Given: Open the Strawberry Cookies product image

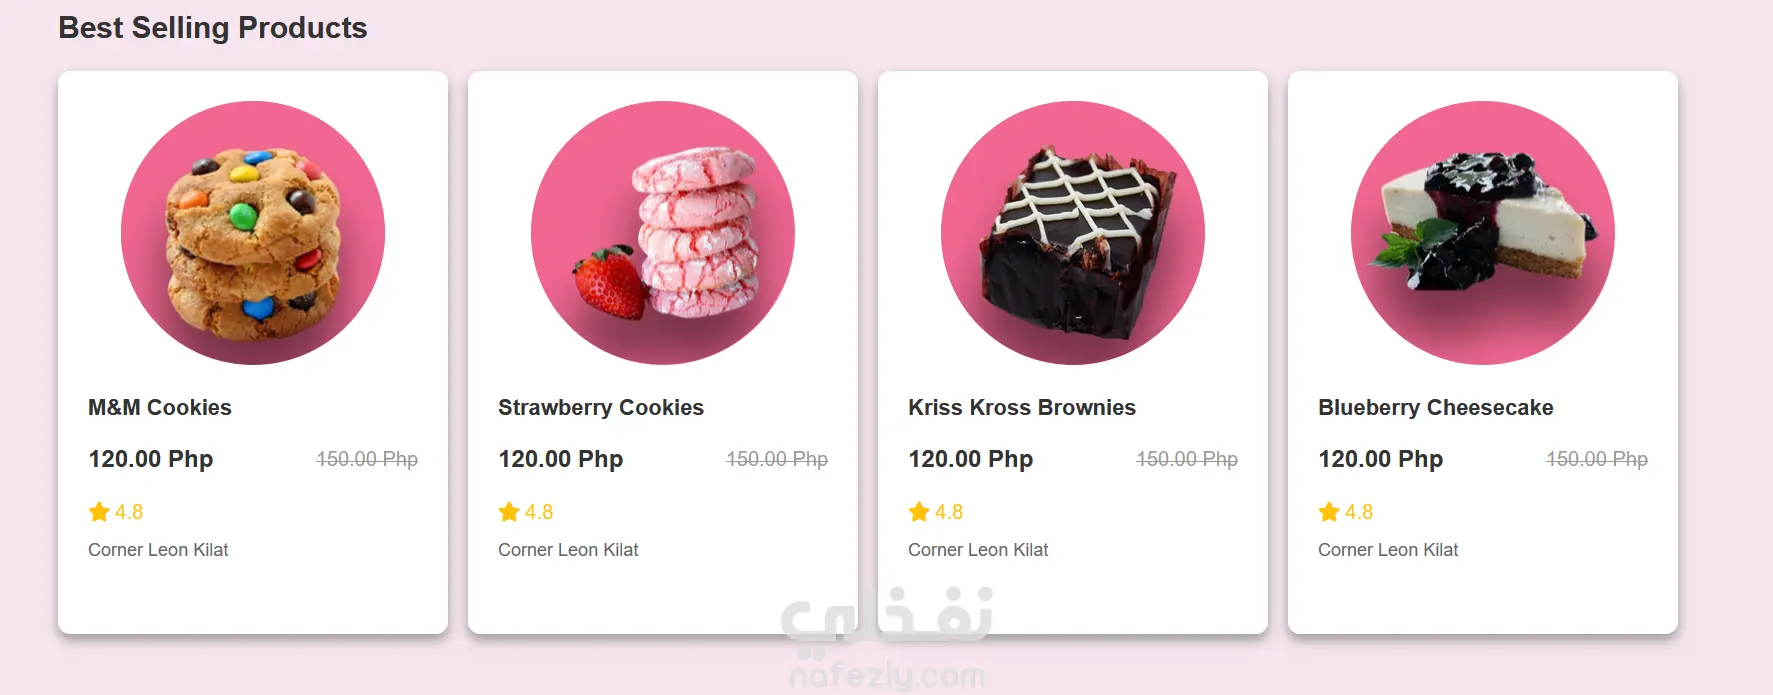Looking at the screenshot, I should (663, 233).
